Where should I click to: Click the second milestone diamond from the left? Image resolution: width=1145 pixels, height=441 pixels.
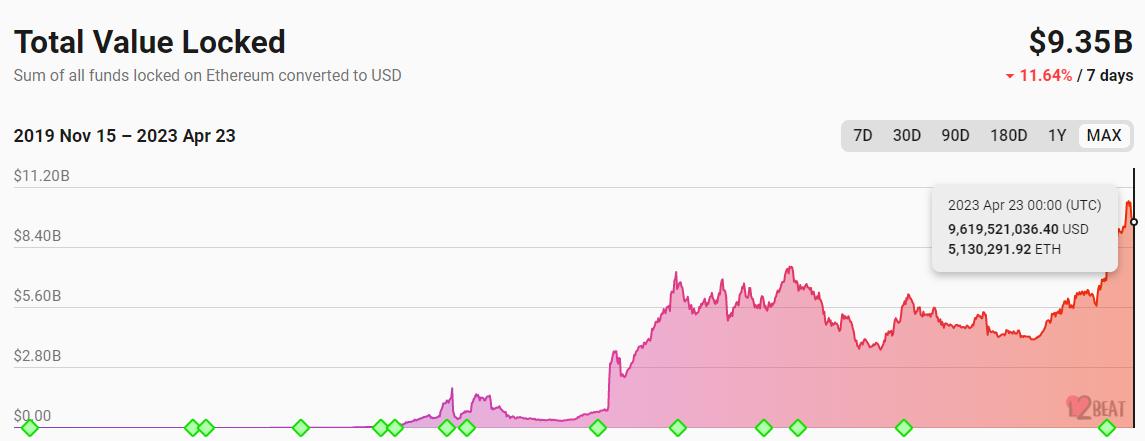[192, 428]
